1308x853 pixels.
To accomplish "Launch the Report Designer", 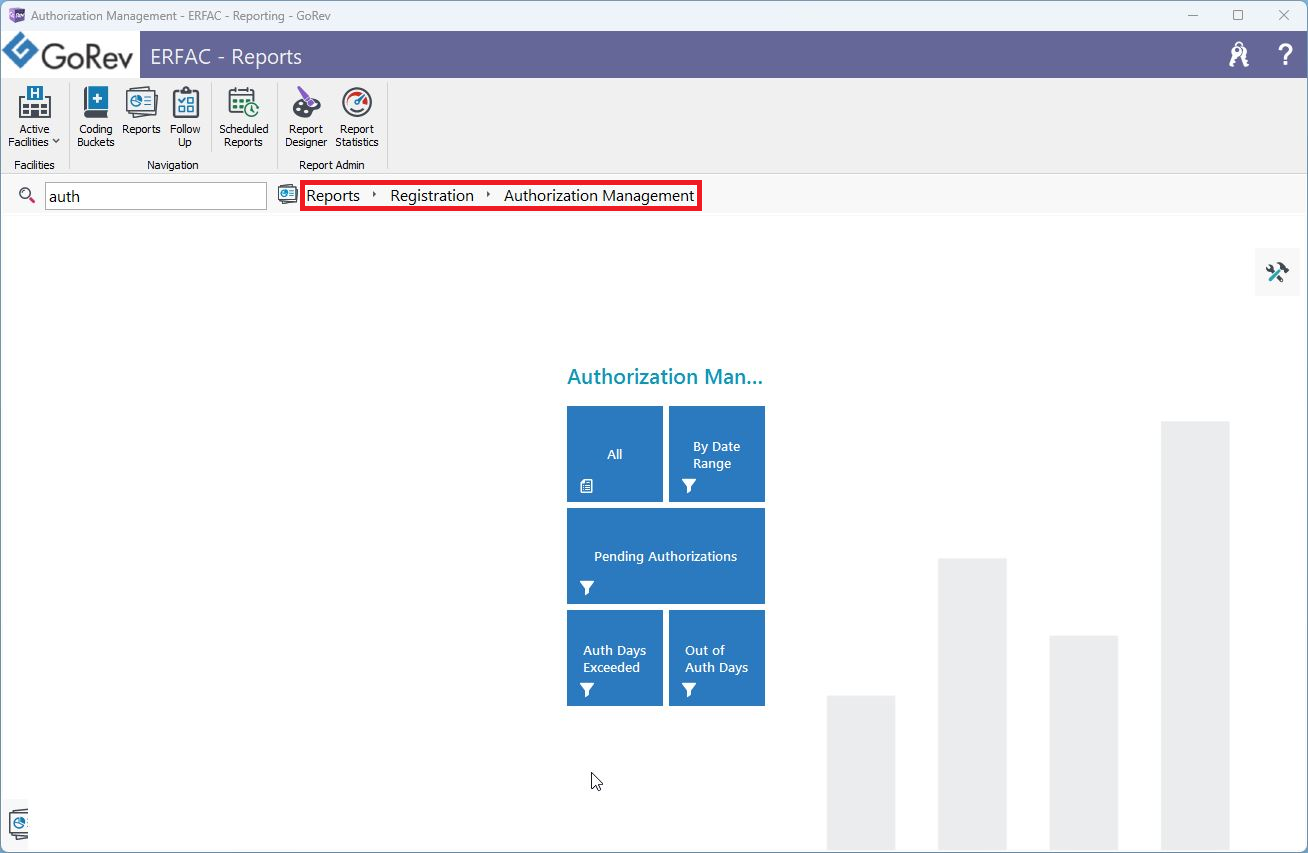I will (306, 118).
